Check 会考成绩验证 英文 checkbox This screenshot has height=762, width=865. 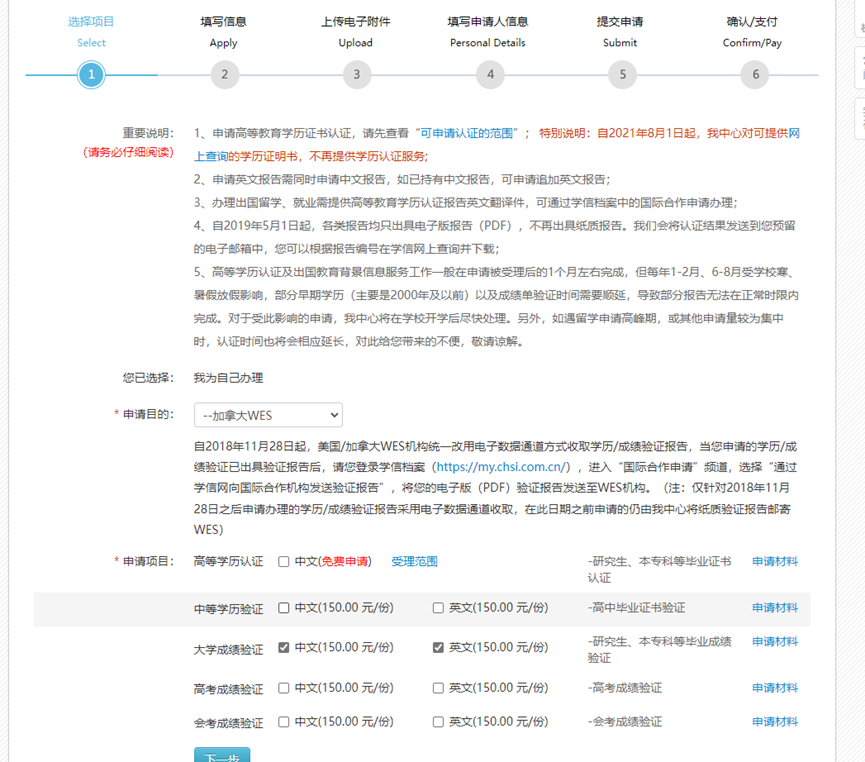point(438,722)
